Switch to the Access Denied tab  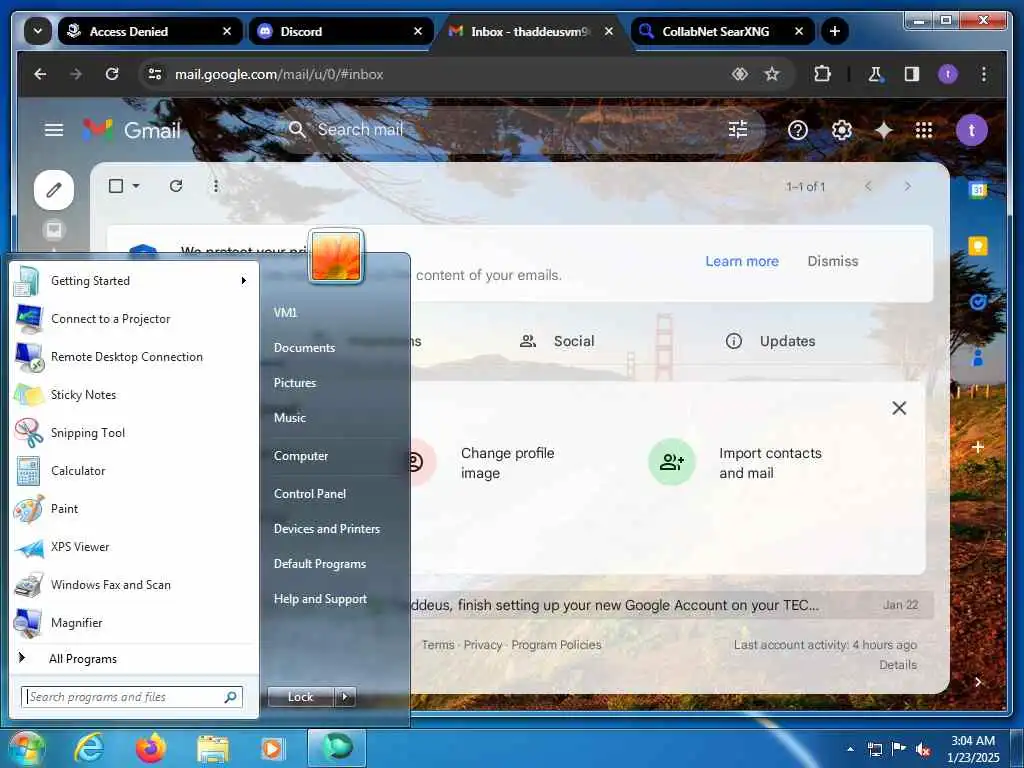(x=151, y=31)
